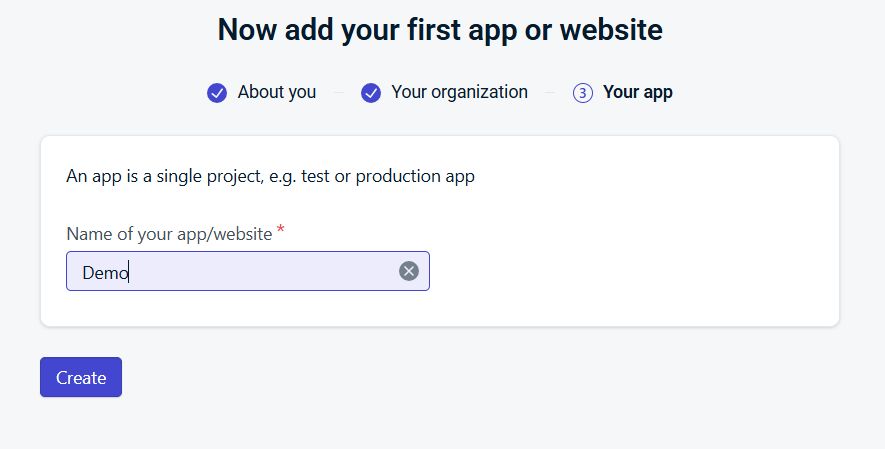Go to the Your organization step
The height and width of the screenshot is (449, 885).
click(459, 92)
